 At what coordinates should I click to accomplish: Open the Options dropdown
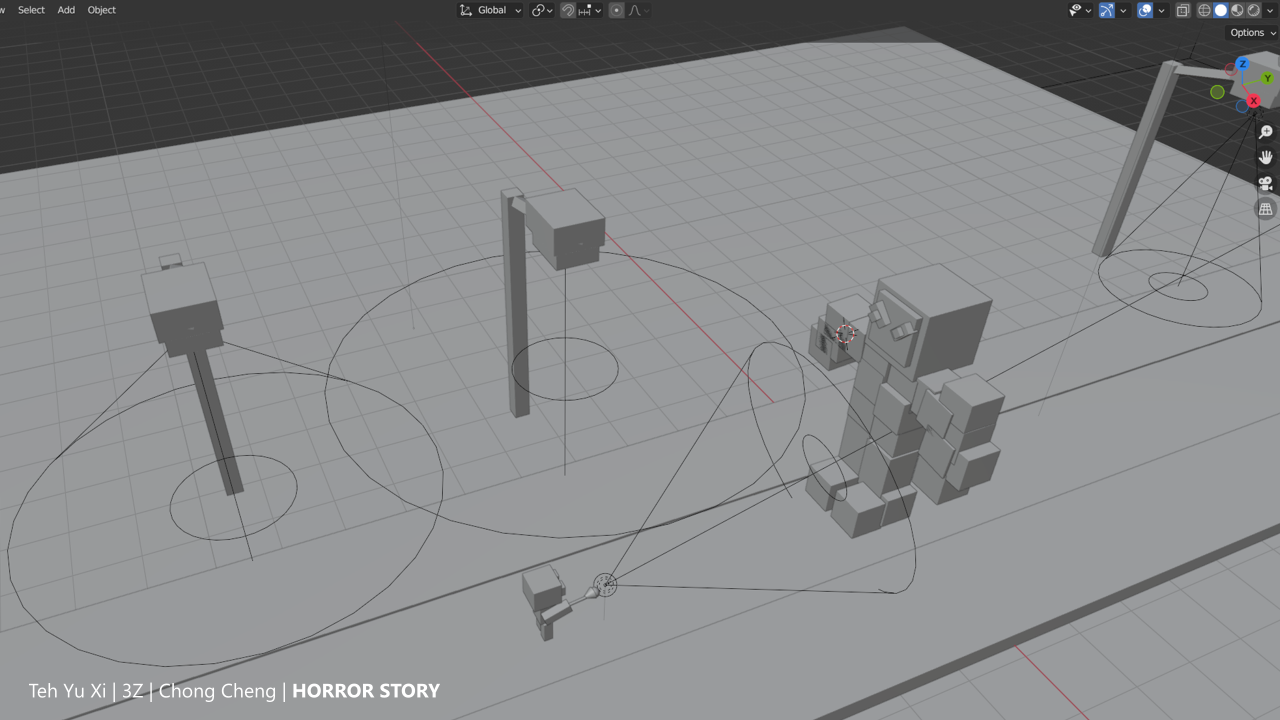pos(1253,33)
